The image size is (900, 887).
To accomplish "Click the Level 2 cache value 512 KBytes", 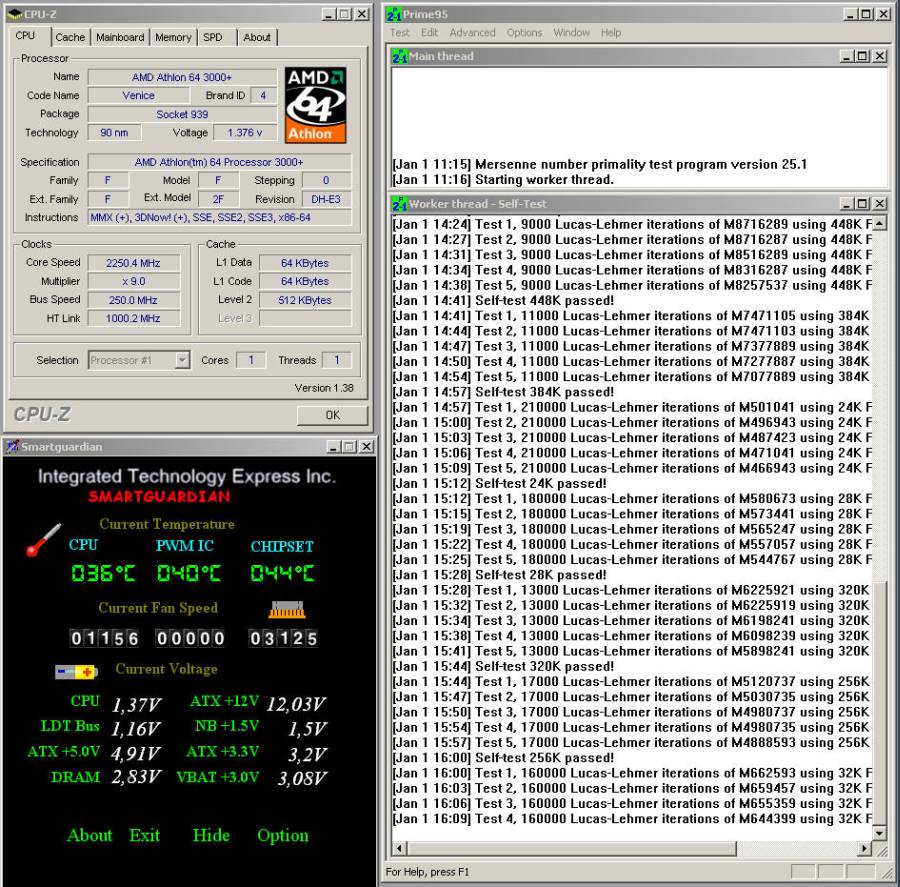I will click(305, 300).
